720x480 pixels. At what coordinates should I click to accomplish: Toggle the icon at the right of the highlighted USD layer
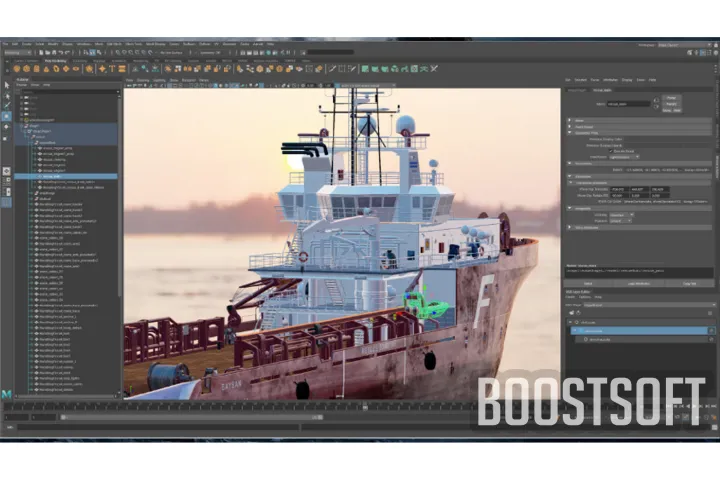point(711,331)
